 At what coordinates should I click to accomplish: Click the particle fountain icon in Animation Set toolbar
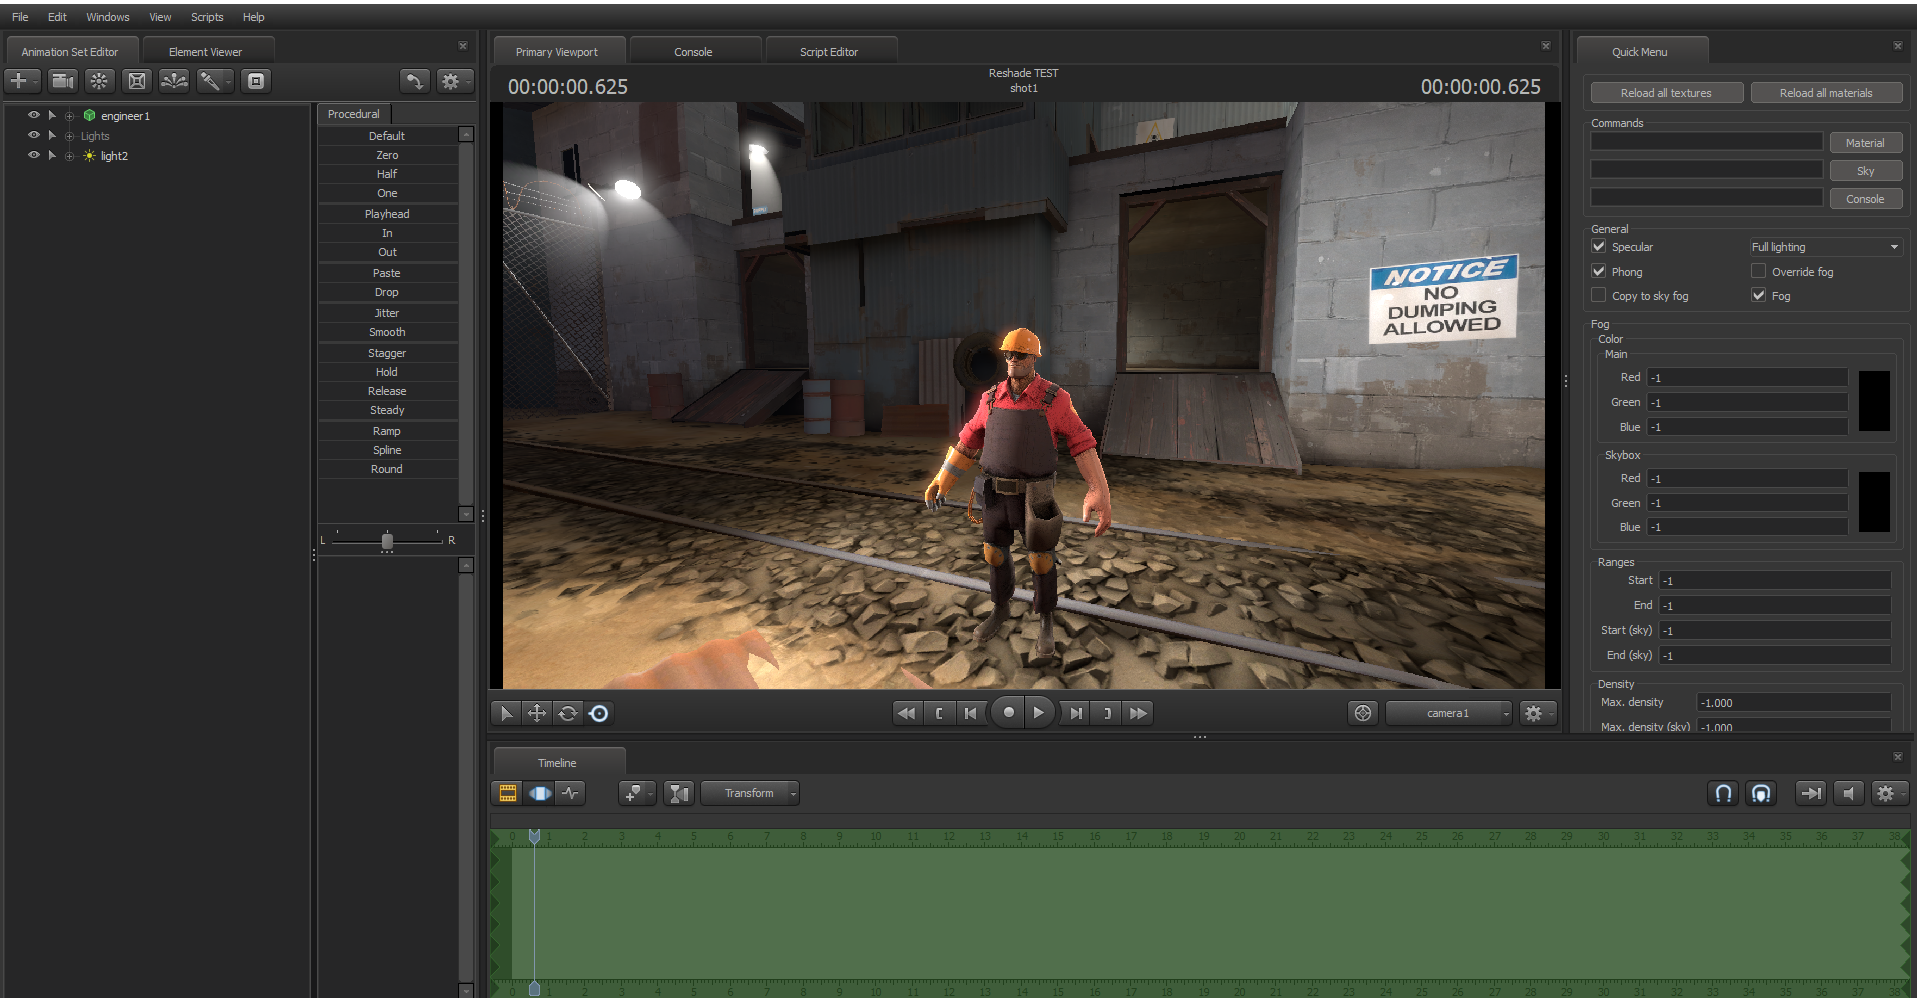pyautogui.click(x=174, y=81)
